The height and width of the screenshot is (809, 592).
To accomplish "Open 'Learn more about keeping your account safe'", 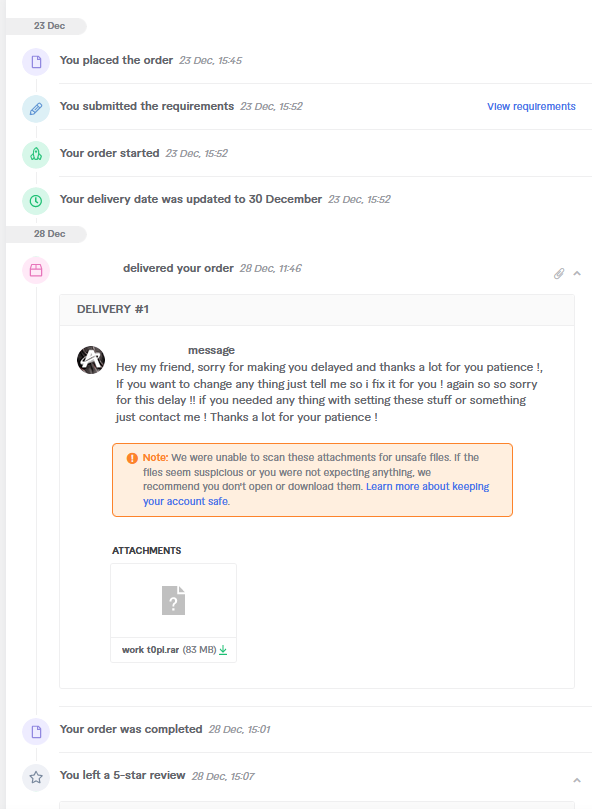I will tap(316, 494).
